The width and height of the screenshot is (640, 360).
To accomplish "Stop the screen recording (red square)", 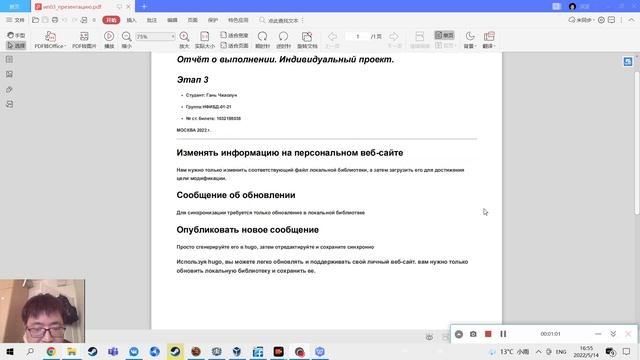I will click(x=488, y=334).
